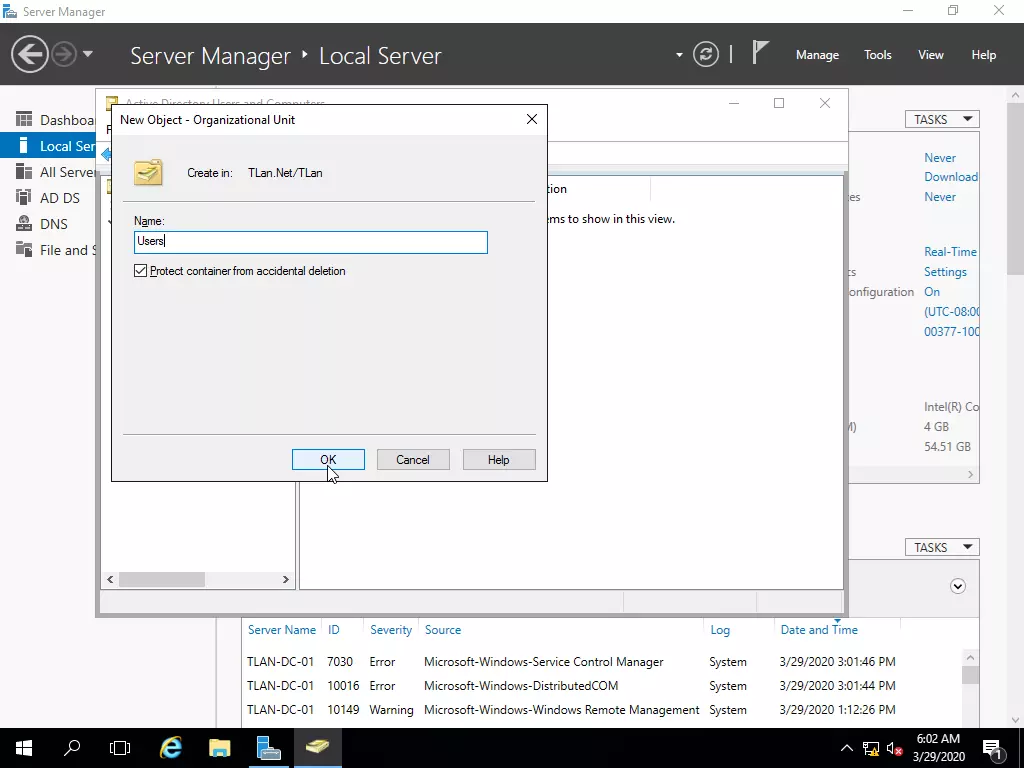
Task: Open the taskbar clock showing 6:02 AM
Action: (x=938, y=748)
